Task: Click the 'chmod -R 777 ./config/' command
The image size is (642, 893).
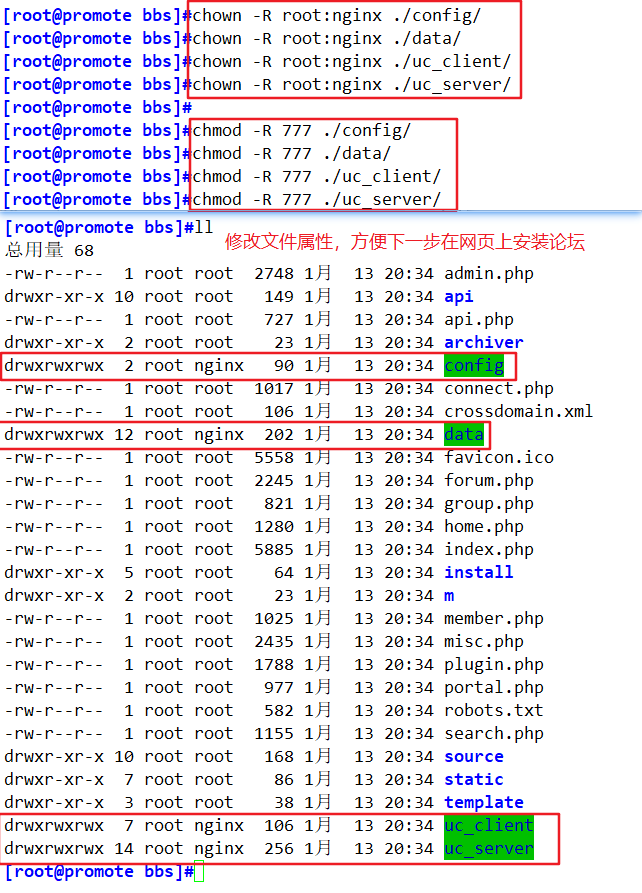Action: tap(302, 130)
